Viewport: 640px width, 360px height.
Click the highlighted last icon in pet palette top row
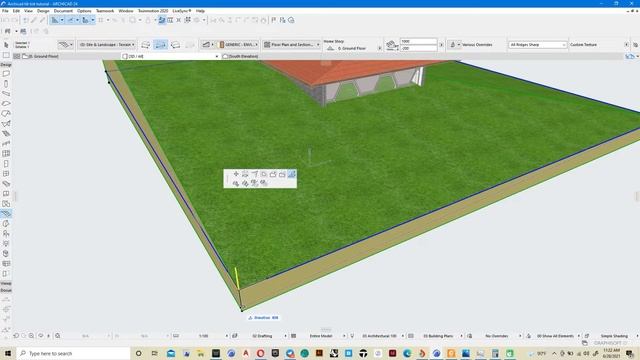(x=291, y=174)
